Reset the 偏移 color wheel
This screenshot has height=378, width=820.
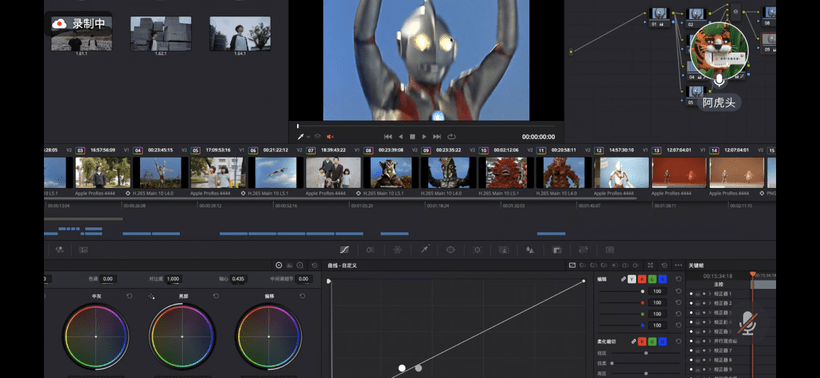[x=302, y=296]
